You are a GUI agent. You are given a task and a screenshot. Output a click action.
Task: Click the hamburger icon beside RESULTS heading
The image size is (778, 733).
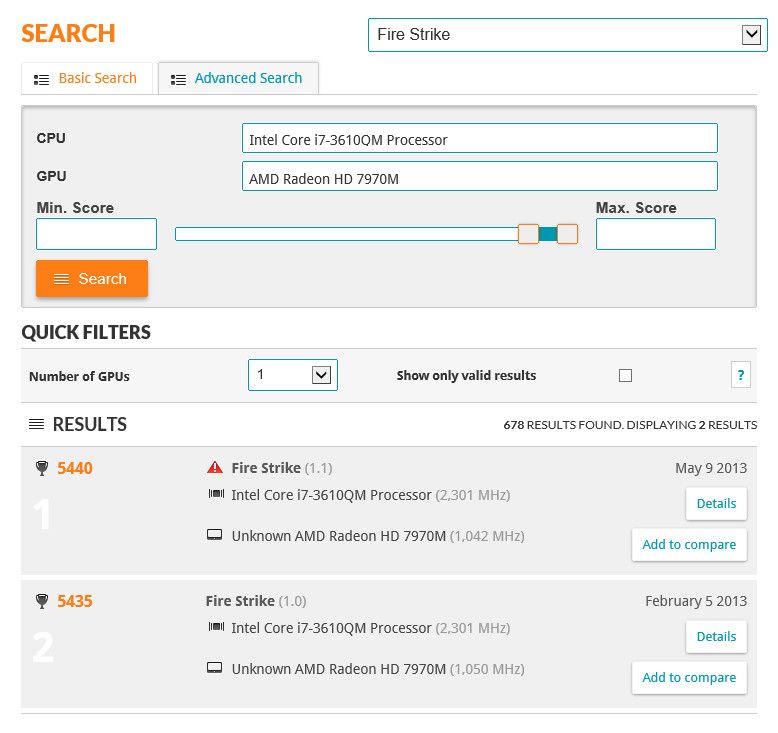click(36, 425)
